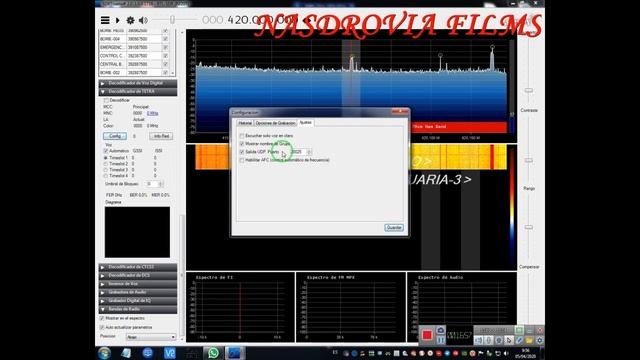Screen dimensions: 640x360
Task: Select the BOMB.-002 frequency row
Action: [134, 73]
